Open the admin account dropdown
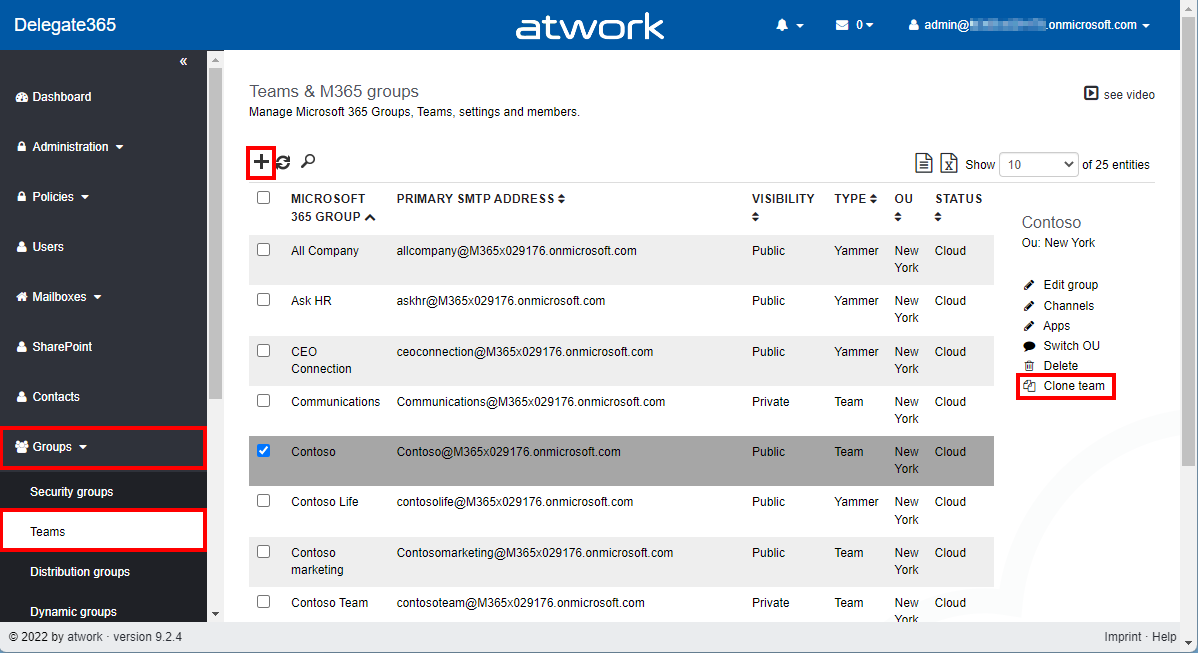1198x653 pixels. [1029, 25]
